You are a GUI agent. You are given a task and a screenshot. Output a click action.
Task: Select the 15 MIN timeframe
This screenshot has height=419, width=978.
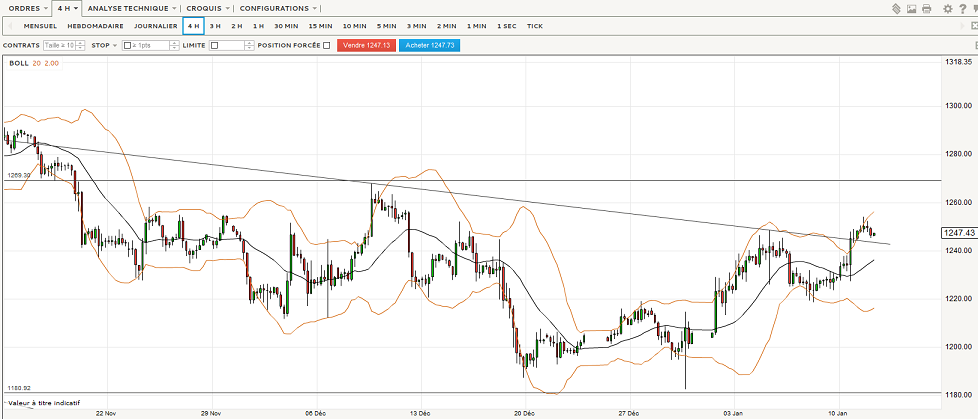(x=320, y=26)
